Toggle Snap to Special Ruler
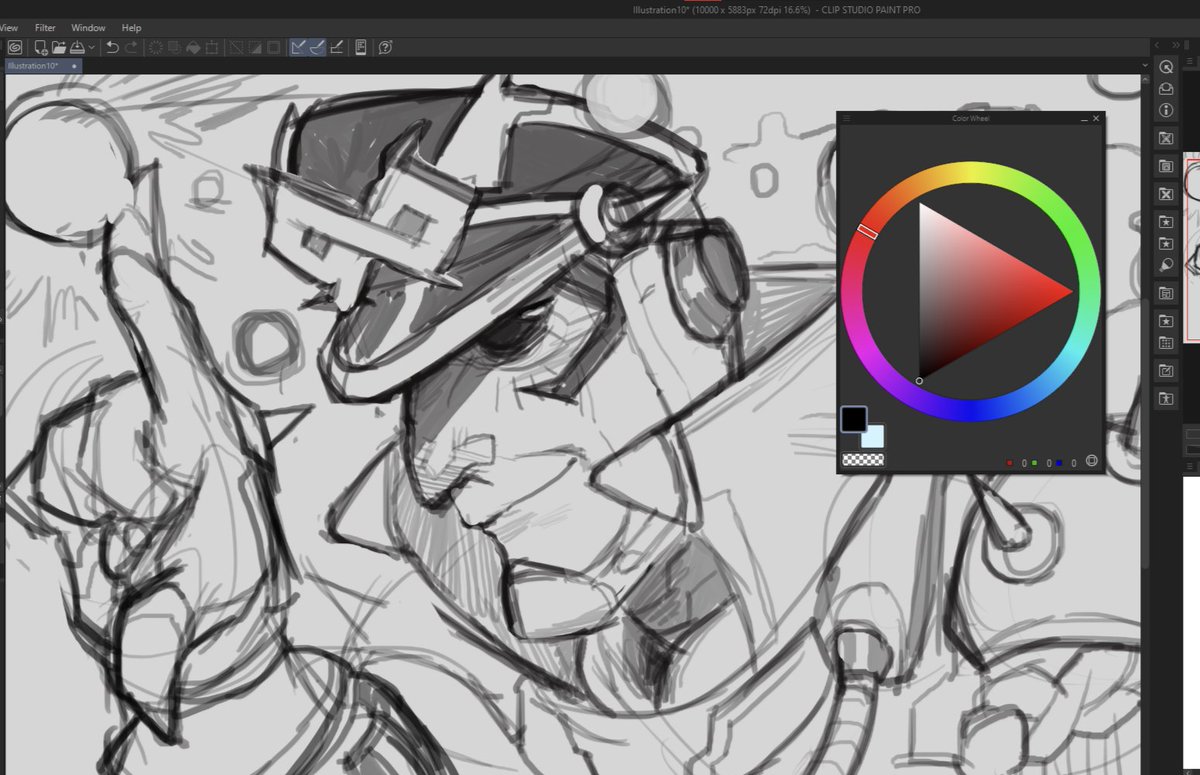This screenshot has height=775, width=1200. click(316, 47)
